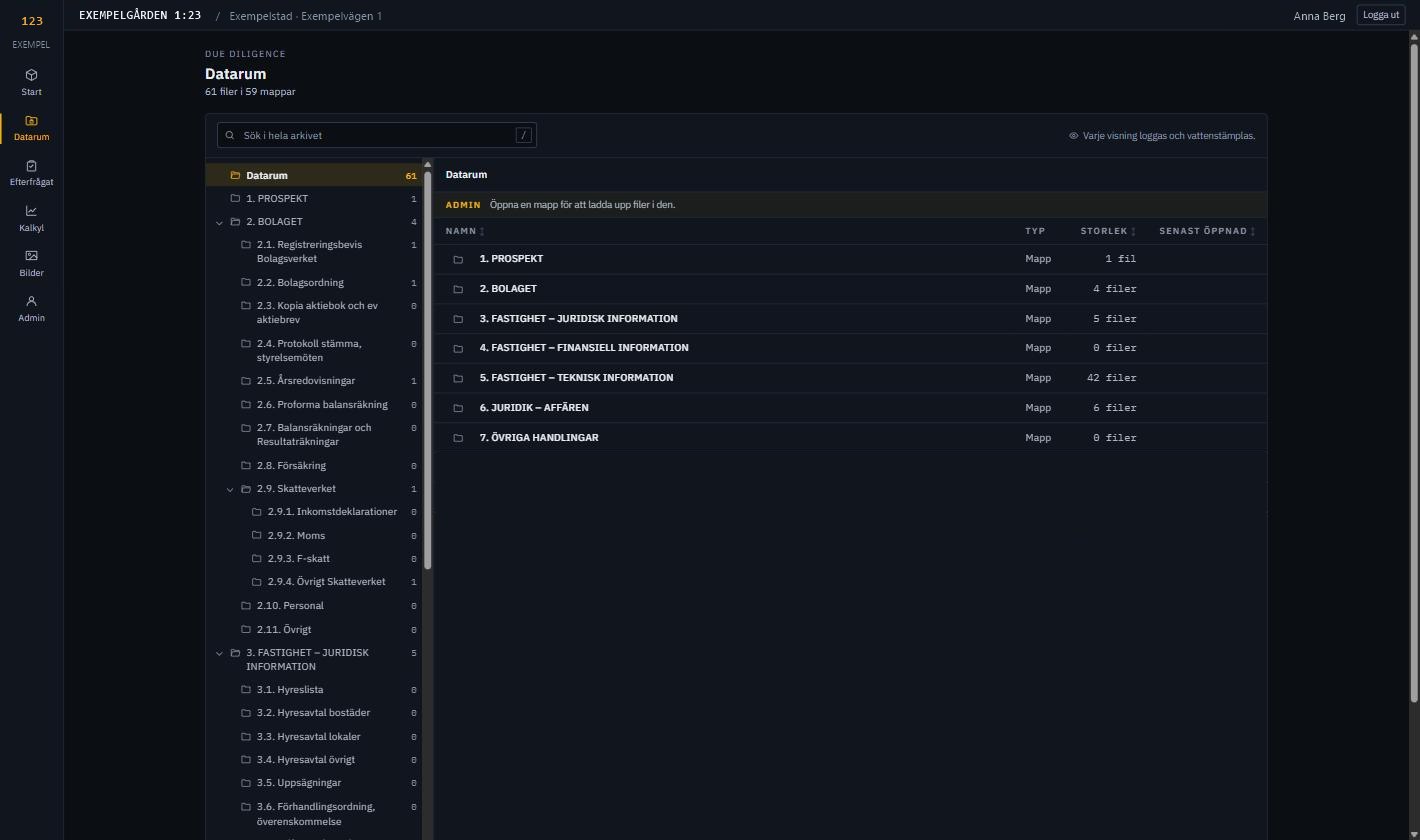Click the search magnifier icon
1420x840 pixels.
(230, 135)
